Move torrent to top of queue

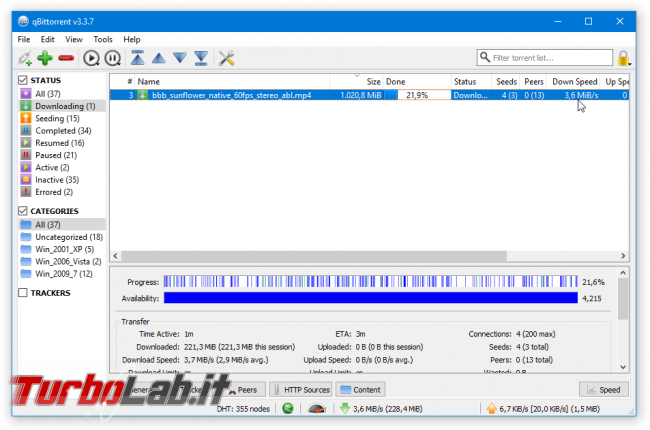138,58
